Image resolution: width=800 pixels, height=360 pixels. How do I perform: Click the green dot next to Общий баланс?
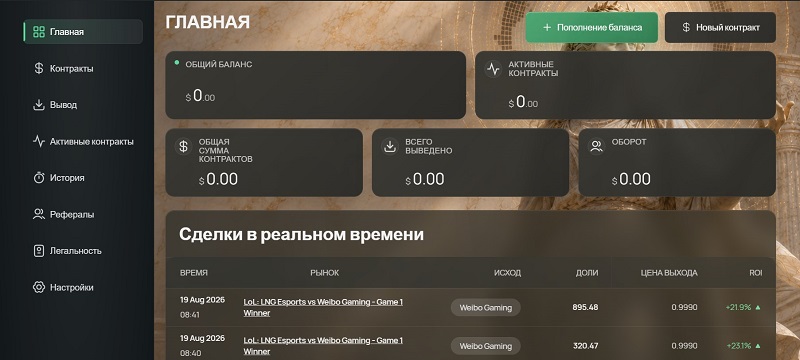[177, 63]
